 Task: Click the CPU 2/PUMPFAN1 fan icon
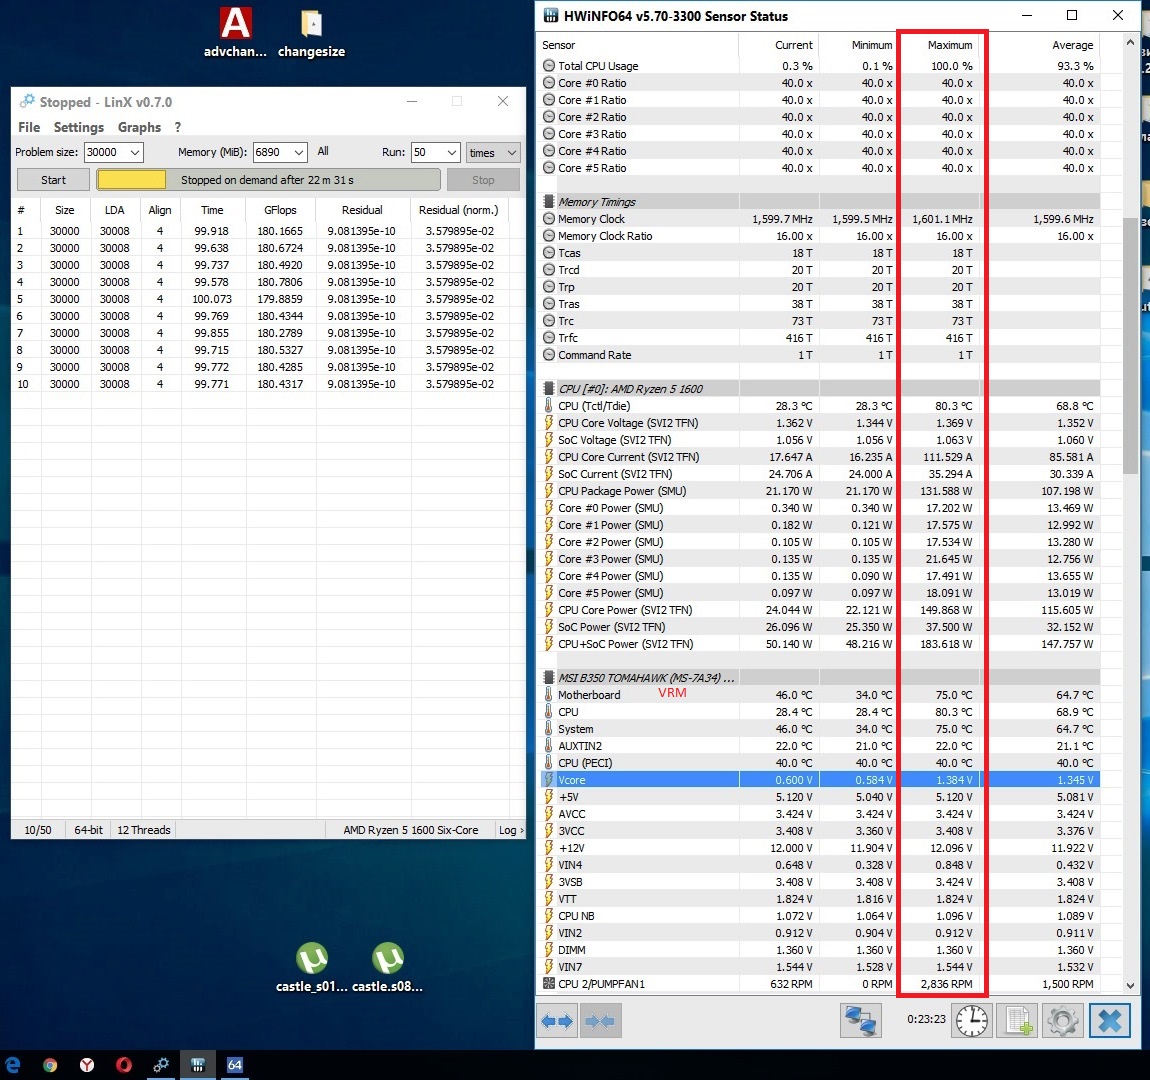(549, 983)
